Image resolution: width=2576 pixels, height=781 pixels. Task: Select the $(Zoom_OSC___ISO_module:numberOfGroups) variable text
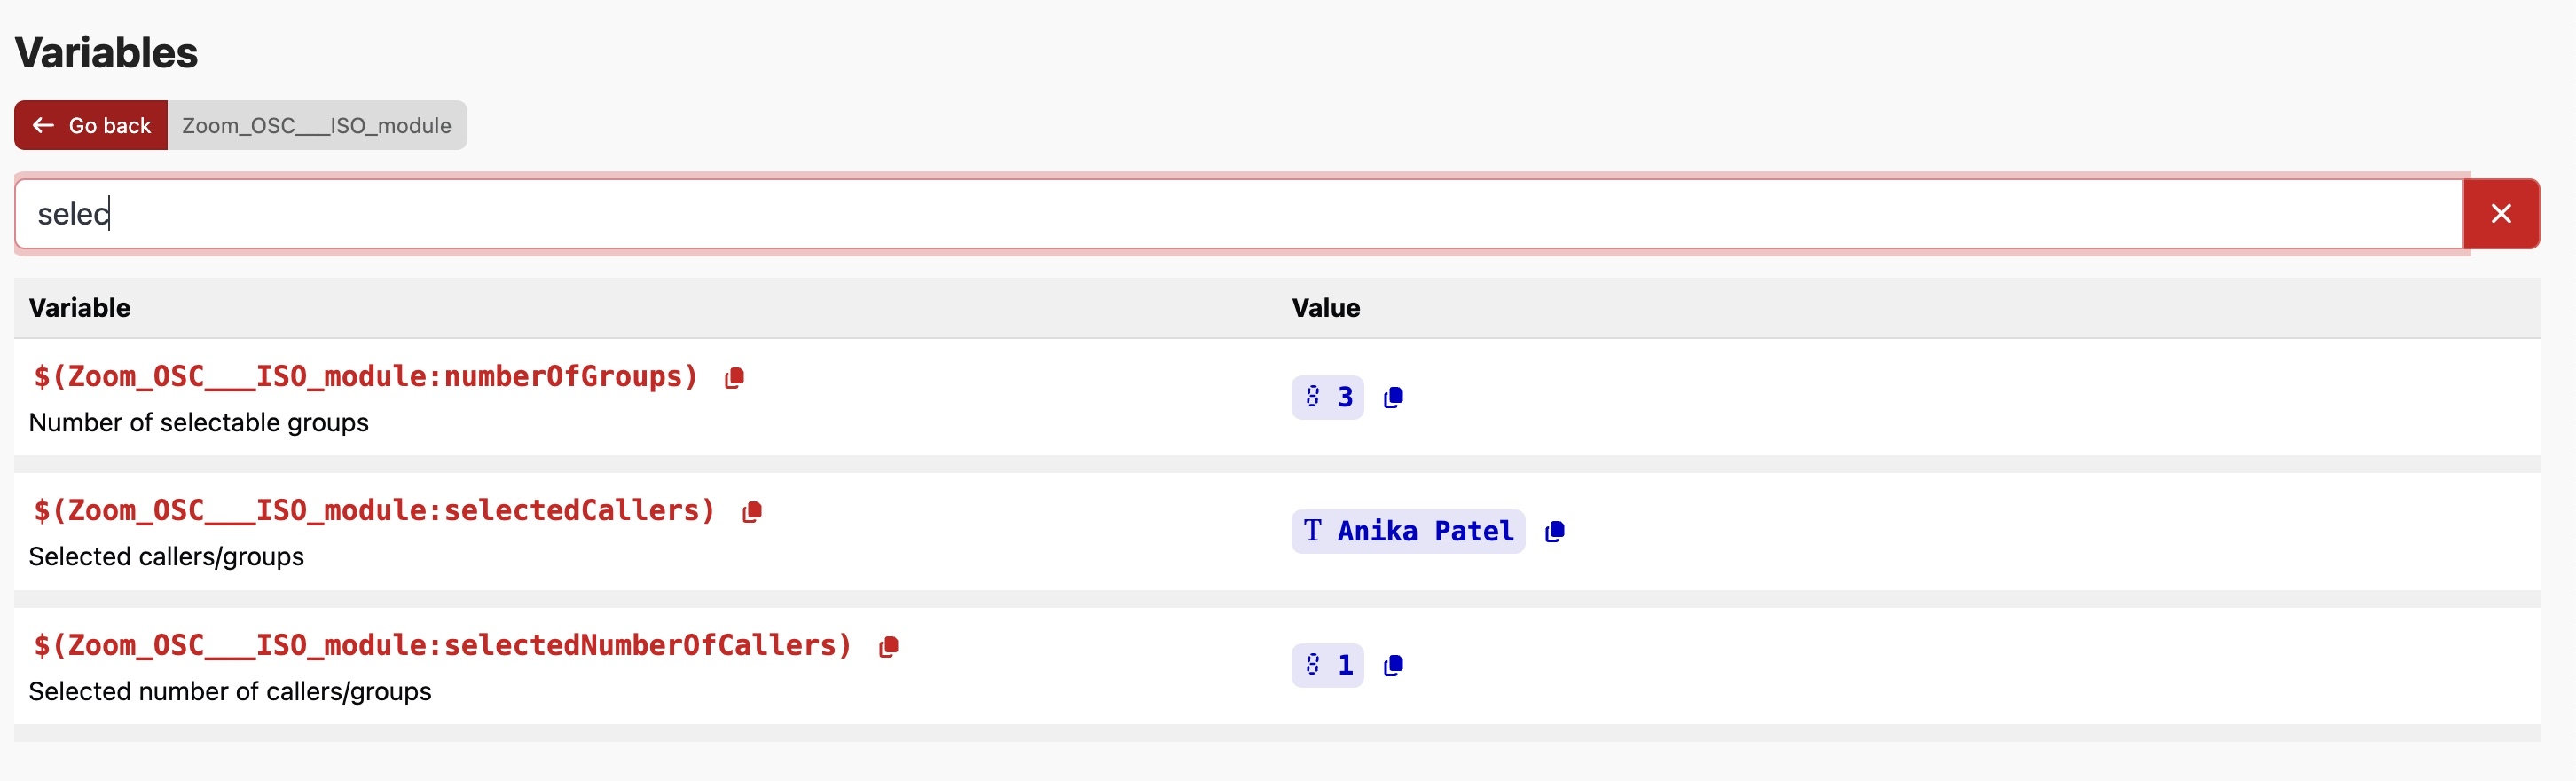tap(365, 376)
